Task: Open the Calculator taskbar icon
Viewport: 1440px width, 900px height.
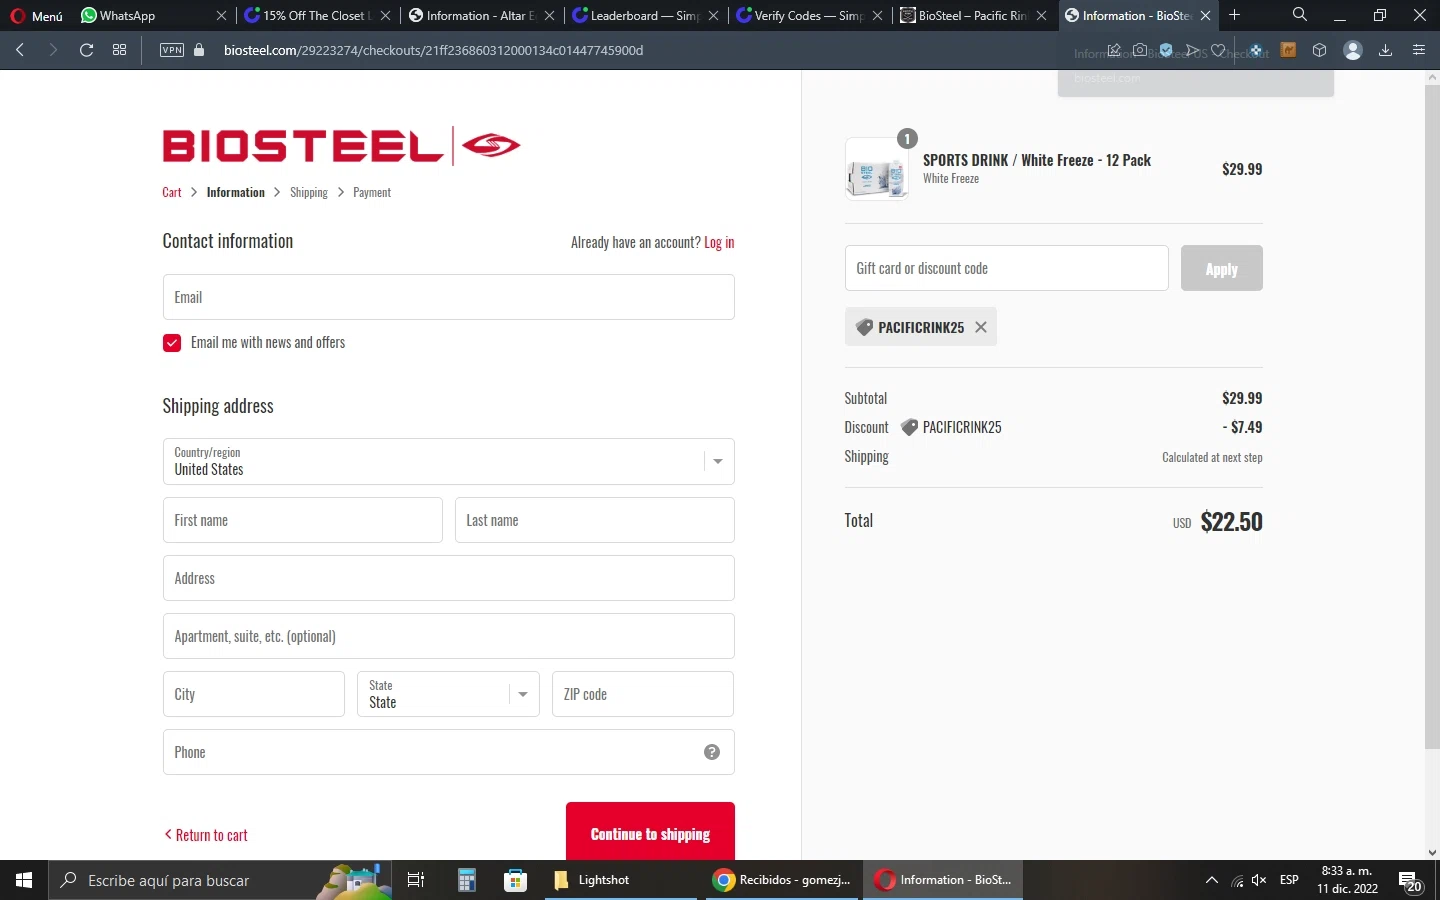Action: click(x=467, y=880)
